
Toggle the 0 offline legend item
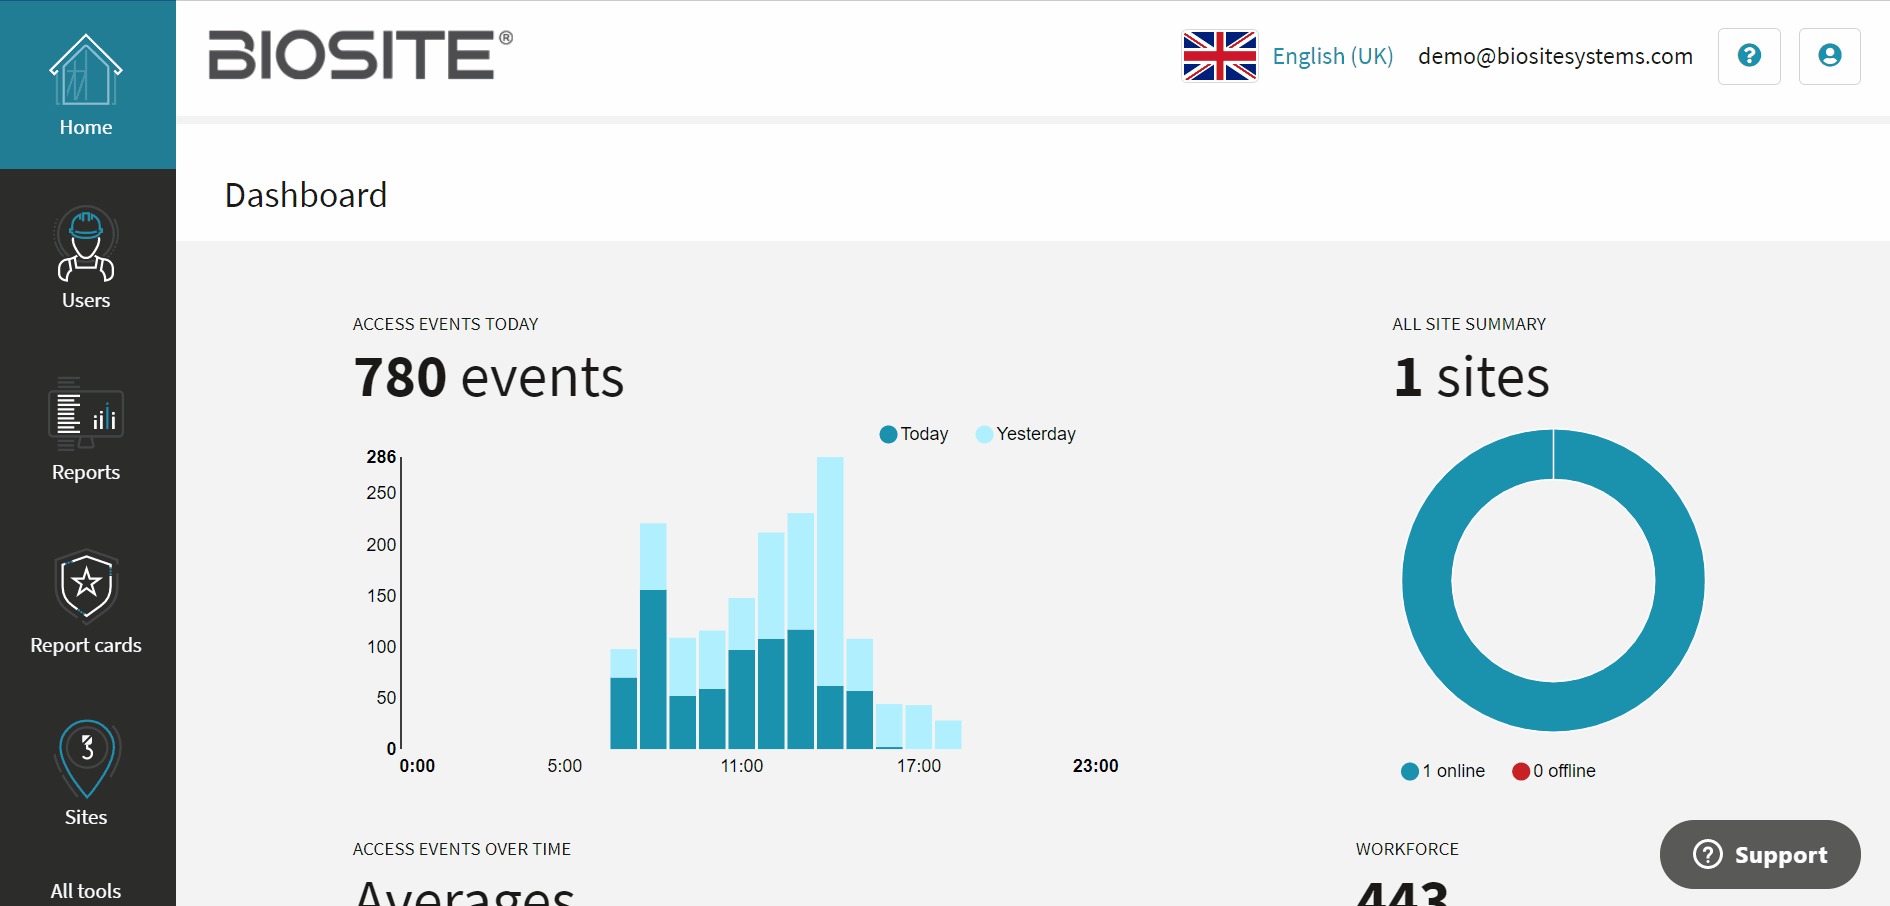[1554, 771]
